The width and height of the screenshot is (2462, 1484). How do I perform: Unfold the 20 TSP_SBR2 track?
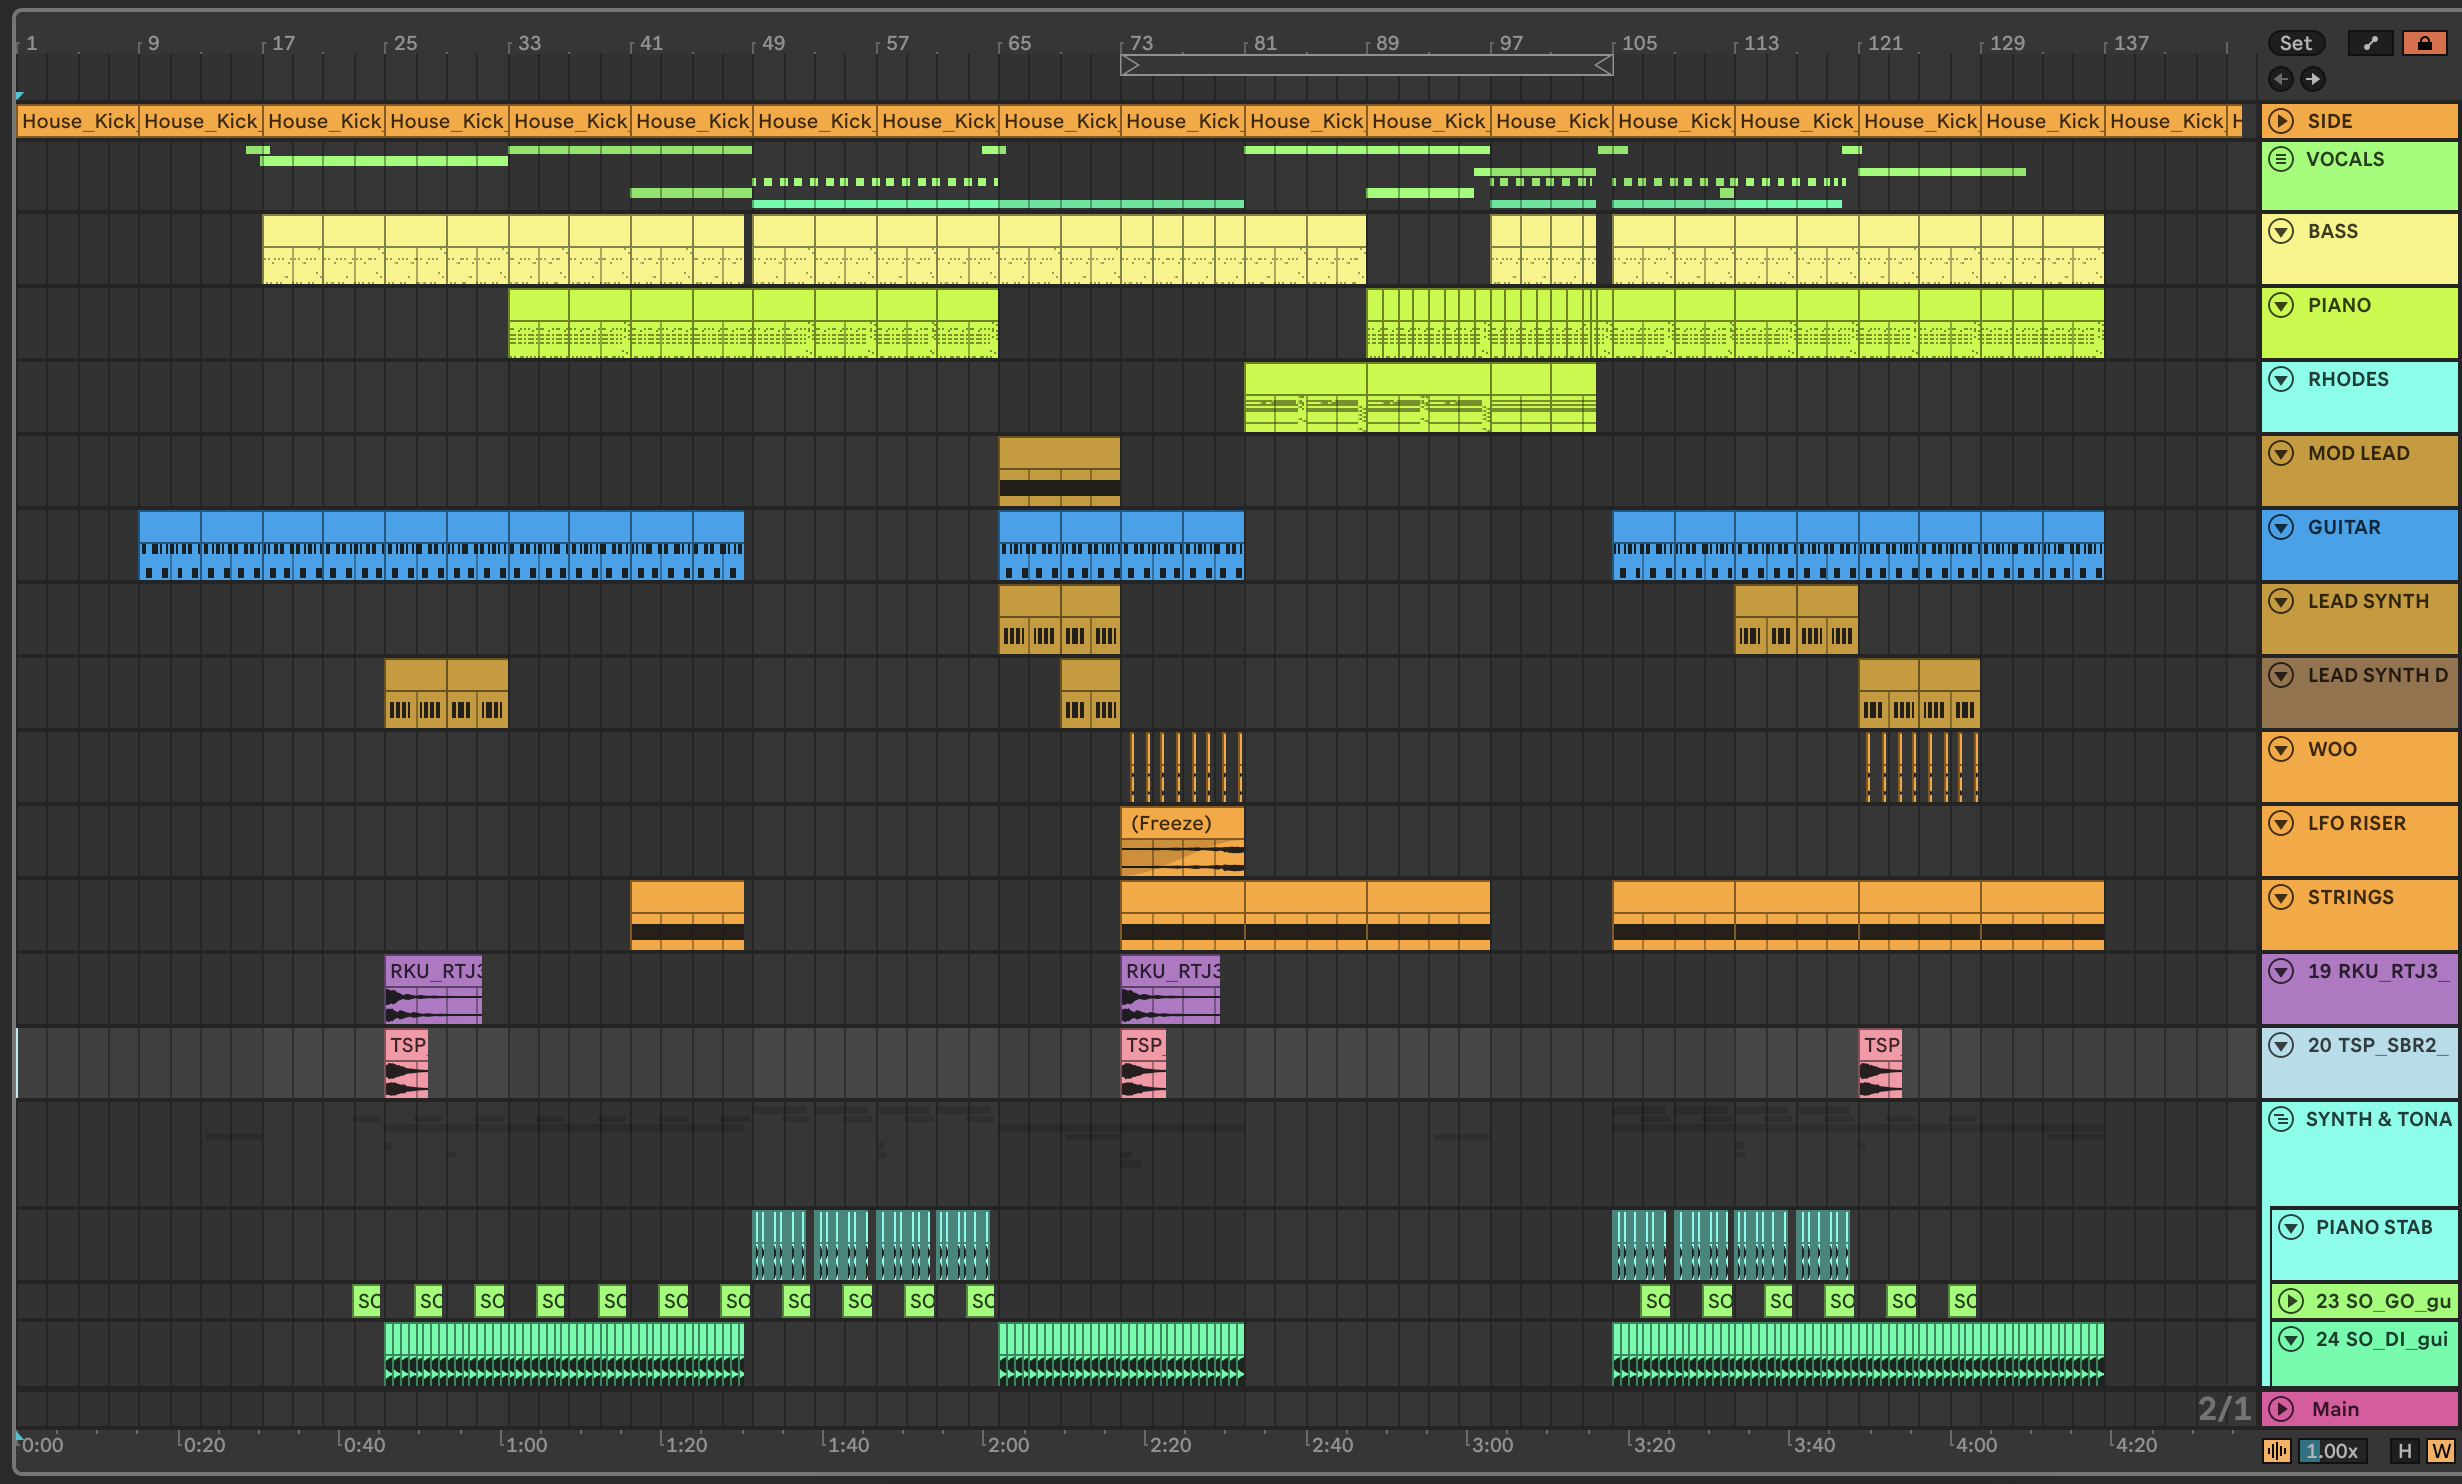pyautogui.click(x=2281, y=1045)
